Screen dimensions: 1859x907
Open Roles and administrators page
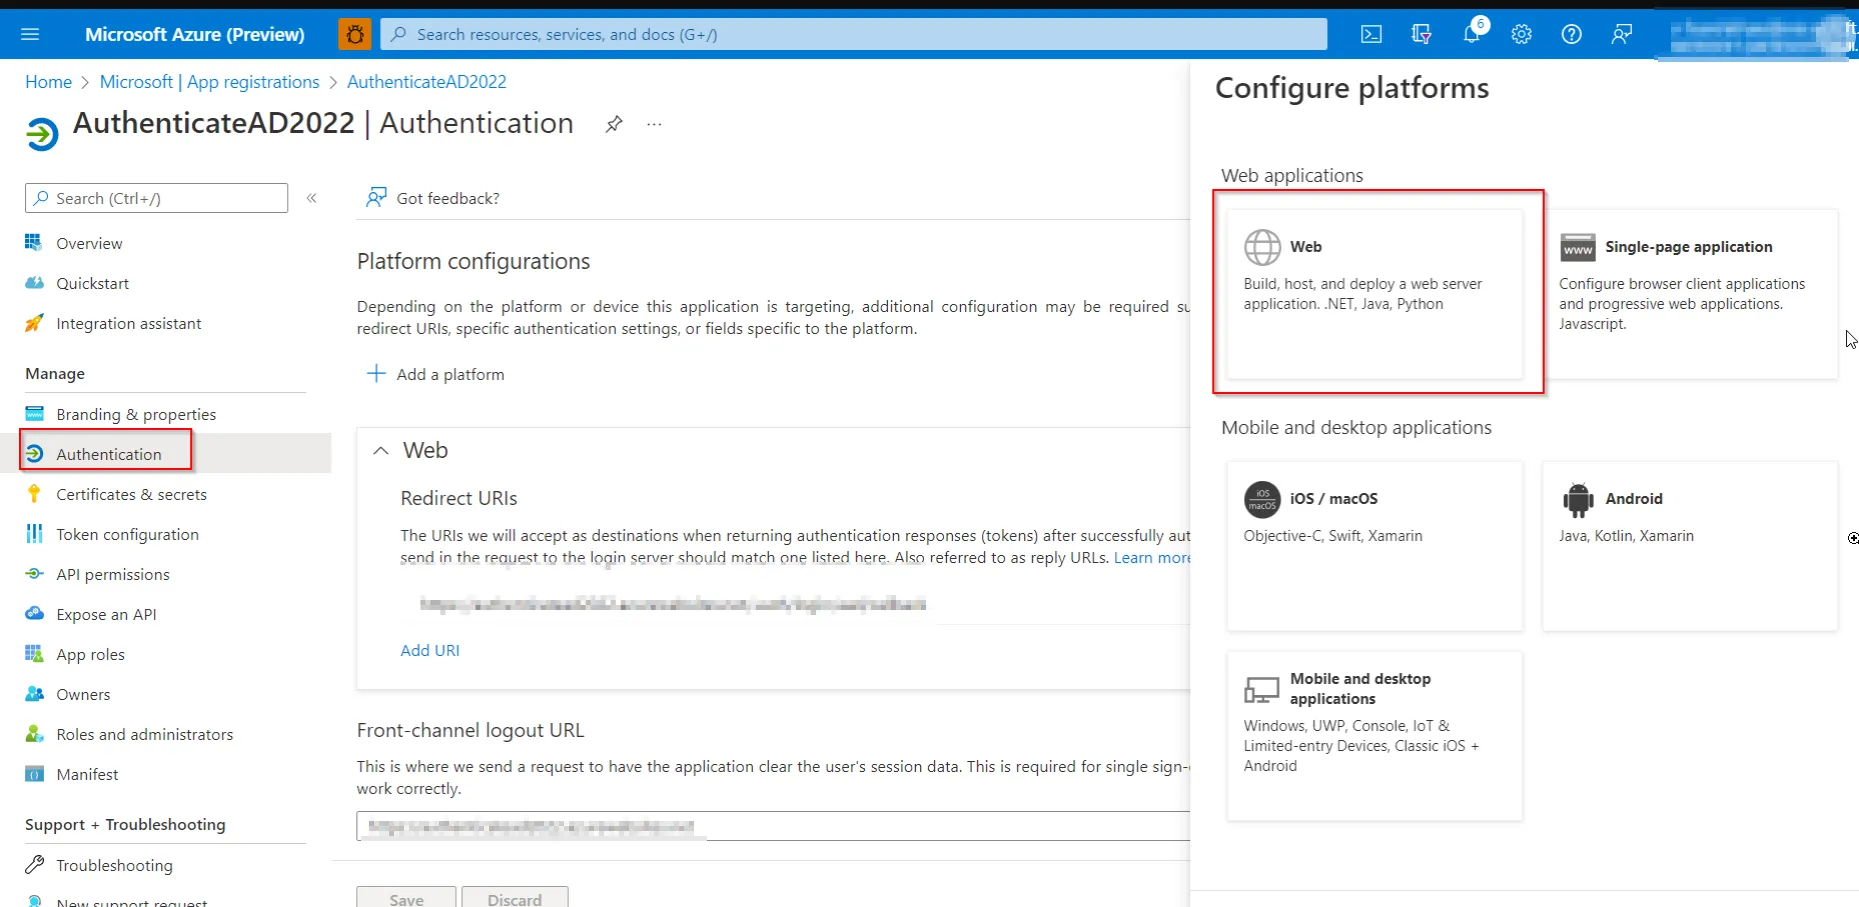tap(144, 734)
